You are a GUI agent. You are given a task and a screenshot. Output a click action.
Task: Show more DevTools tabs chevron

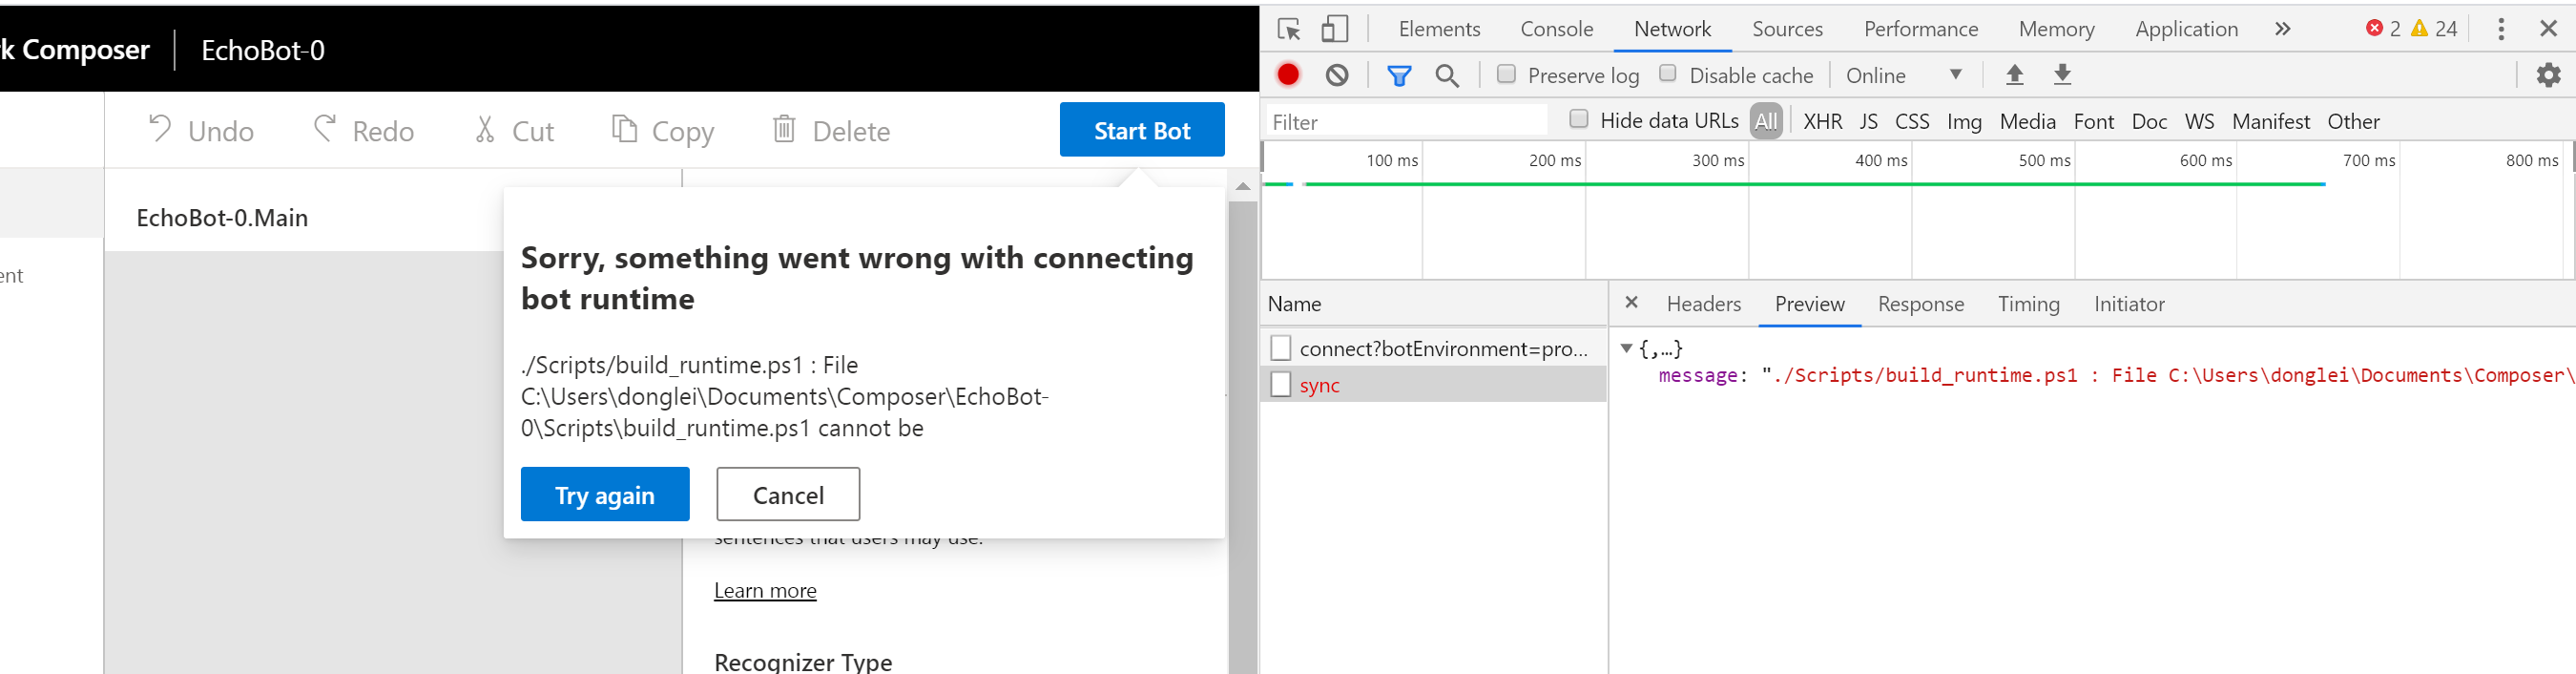[x=2282, y=29]
